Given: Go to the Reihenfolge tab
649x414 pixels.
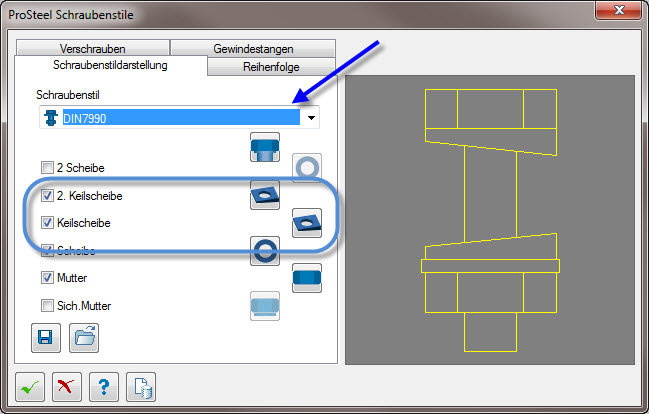Looking at the screenshot, I should coord(271,67).
